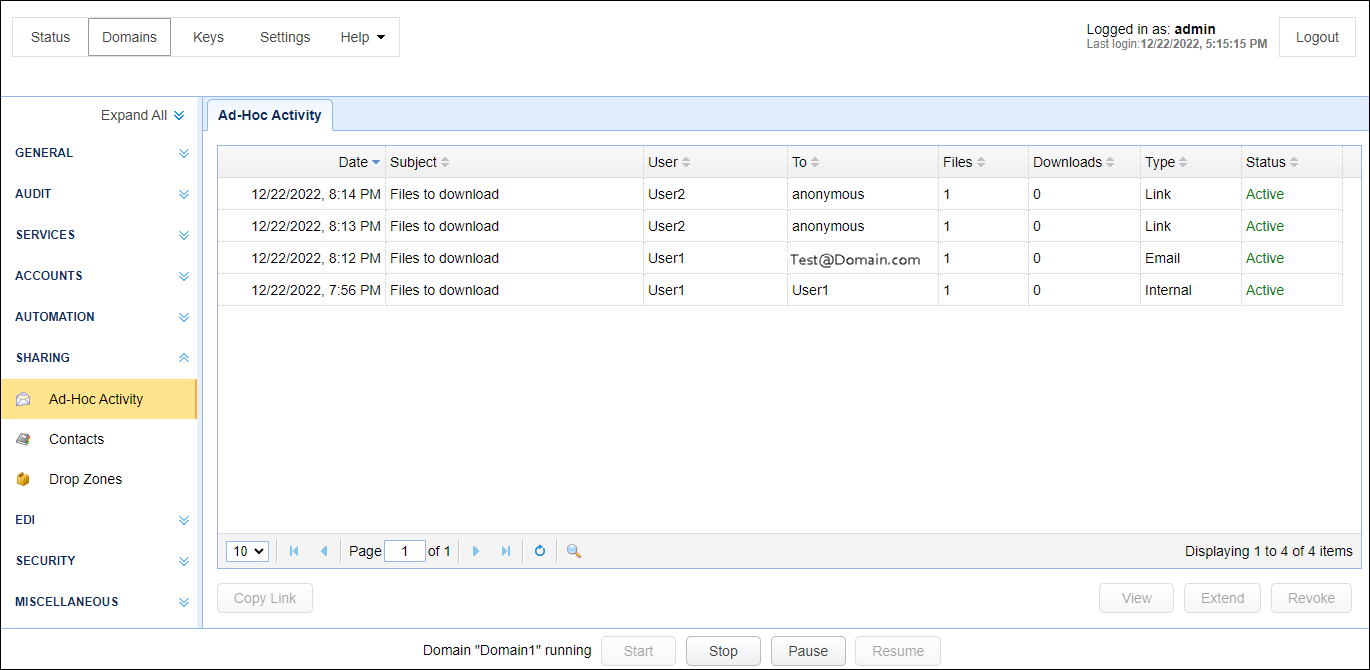Click the Revoke button
This screenshot has width=1370, height=670.
(1311, 598)
